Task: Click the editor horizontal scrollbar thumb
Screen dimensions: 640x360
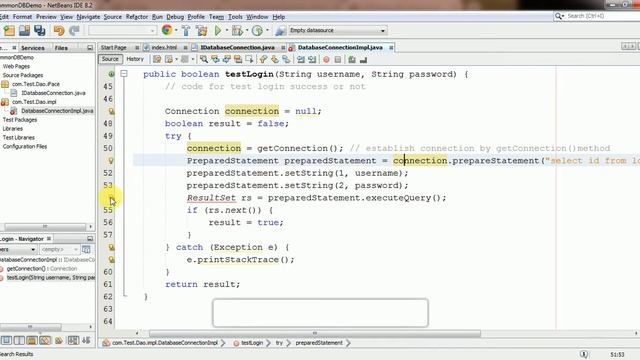Action: [315, 333]
